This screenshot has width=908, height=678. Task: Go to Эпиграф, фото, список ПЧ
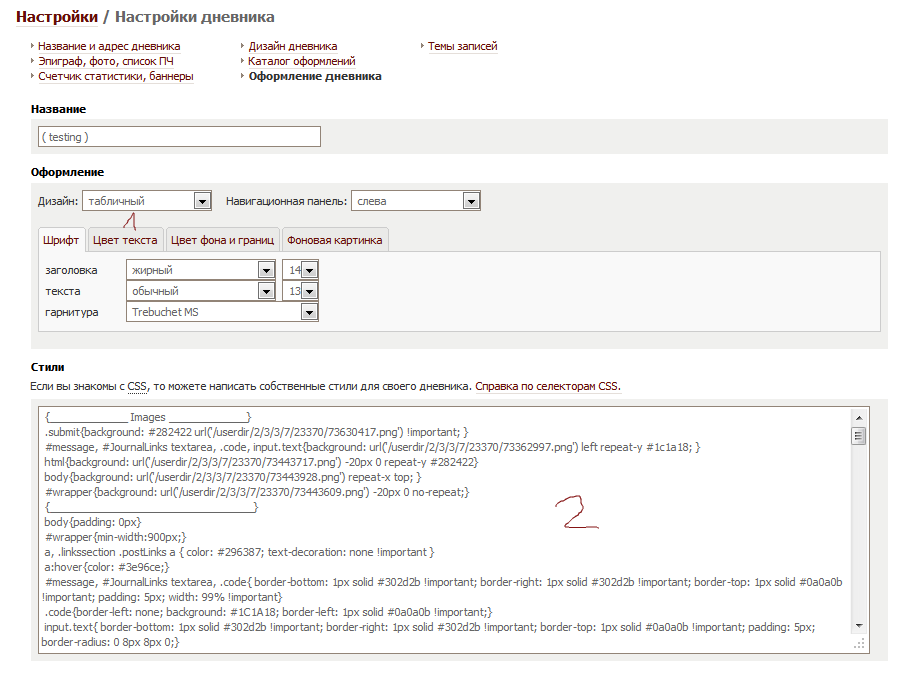[105, 61]
